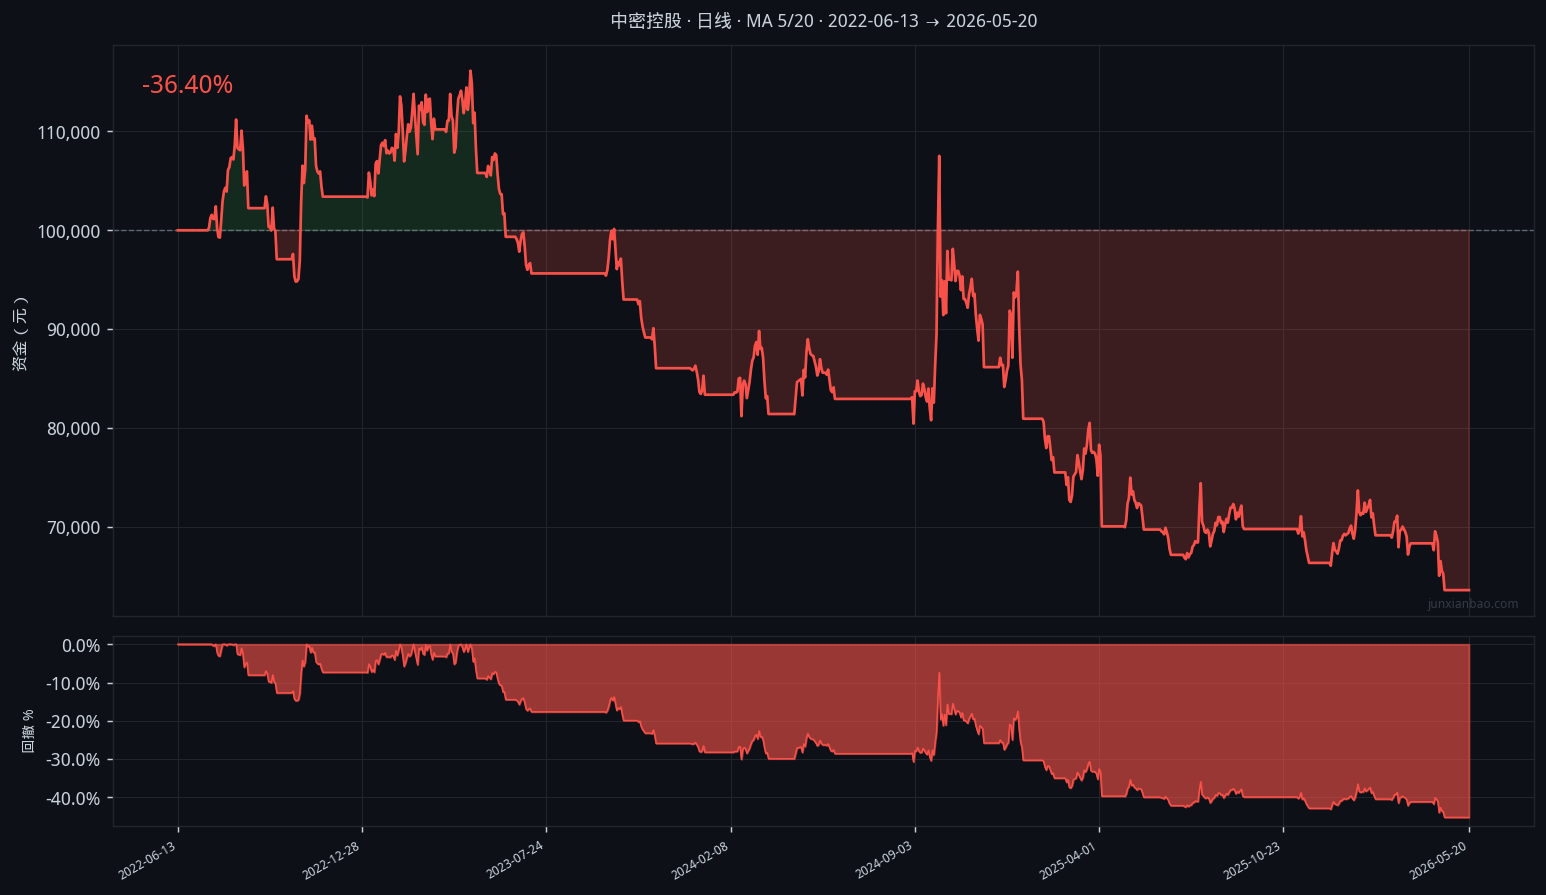Click the 2024-09-03 x-axis date label

(884, 860)
